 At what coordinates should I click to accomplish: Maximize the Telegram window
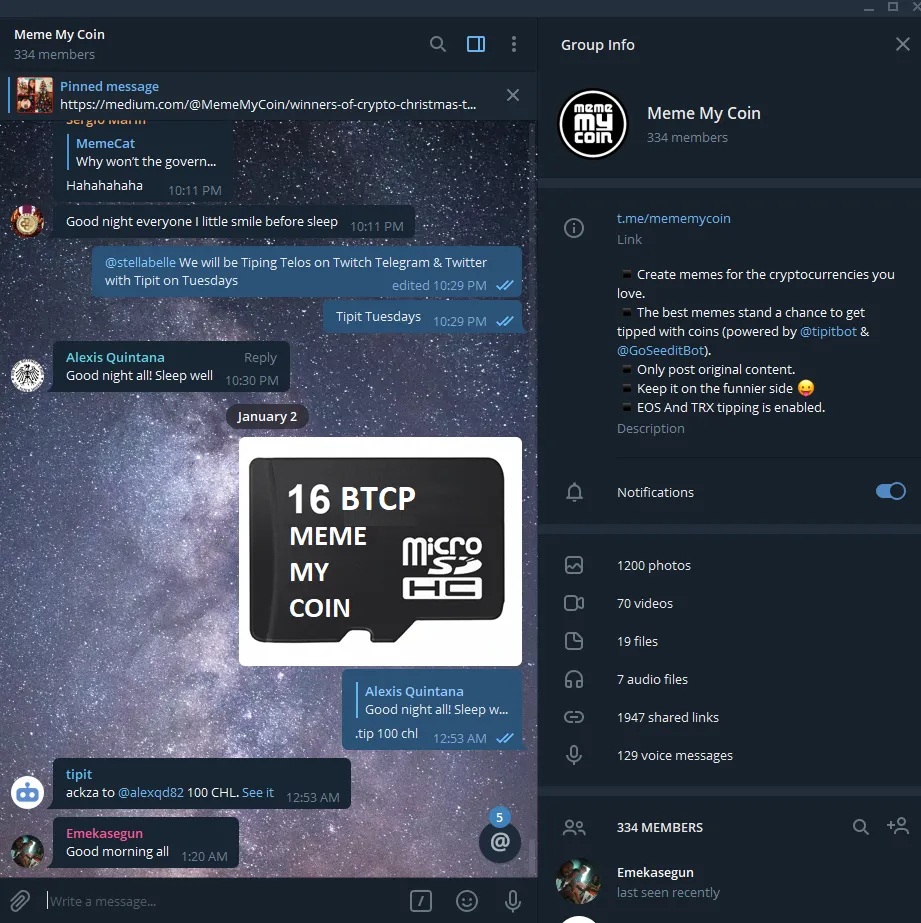pos(893,6)
